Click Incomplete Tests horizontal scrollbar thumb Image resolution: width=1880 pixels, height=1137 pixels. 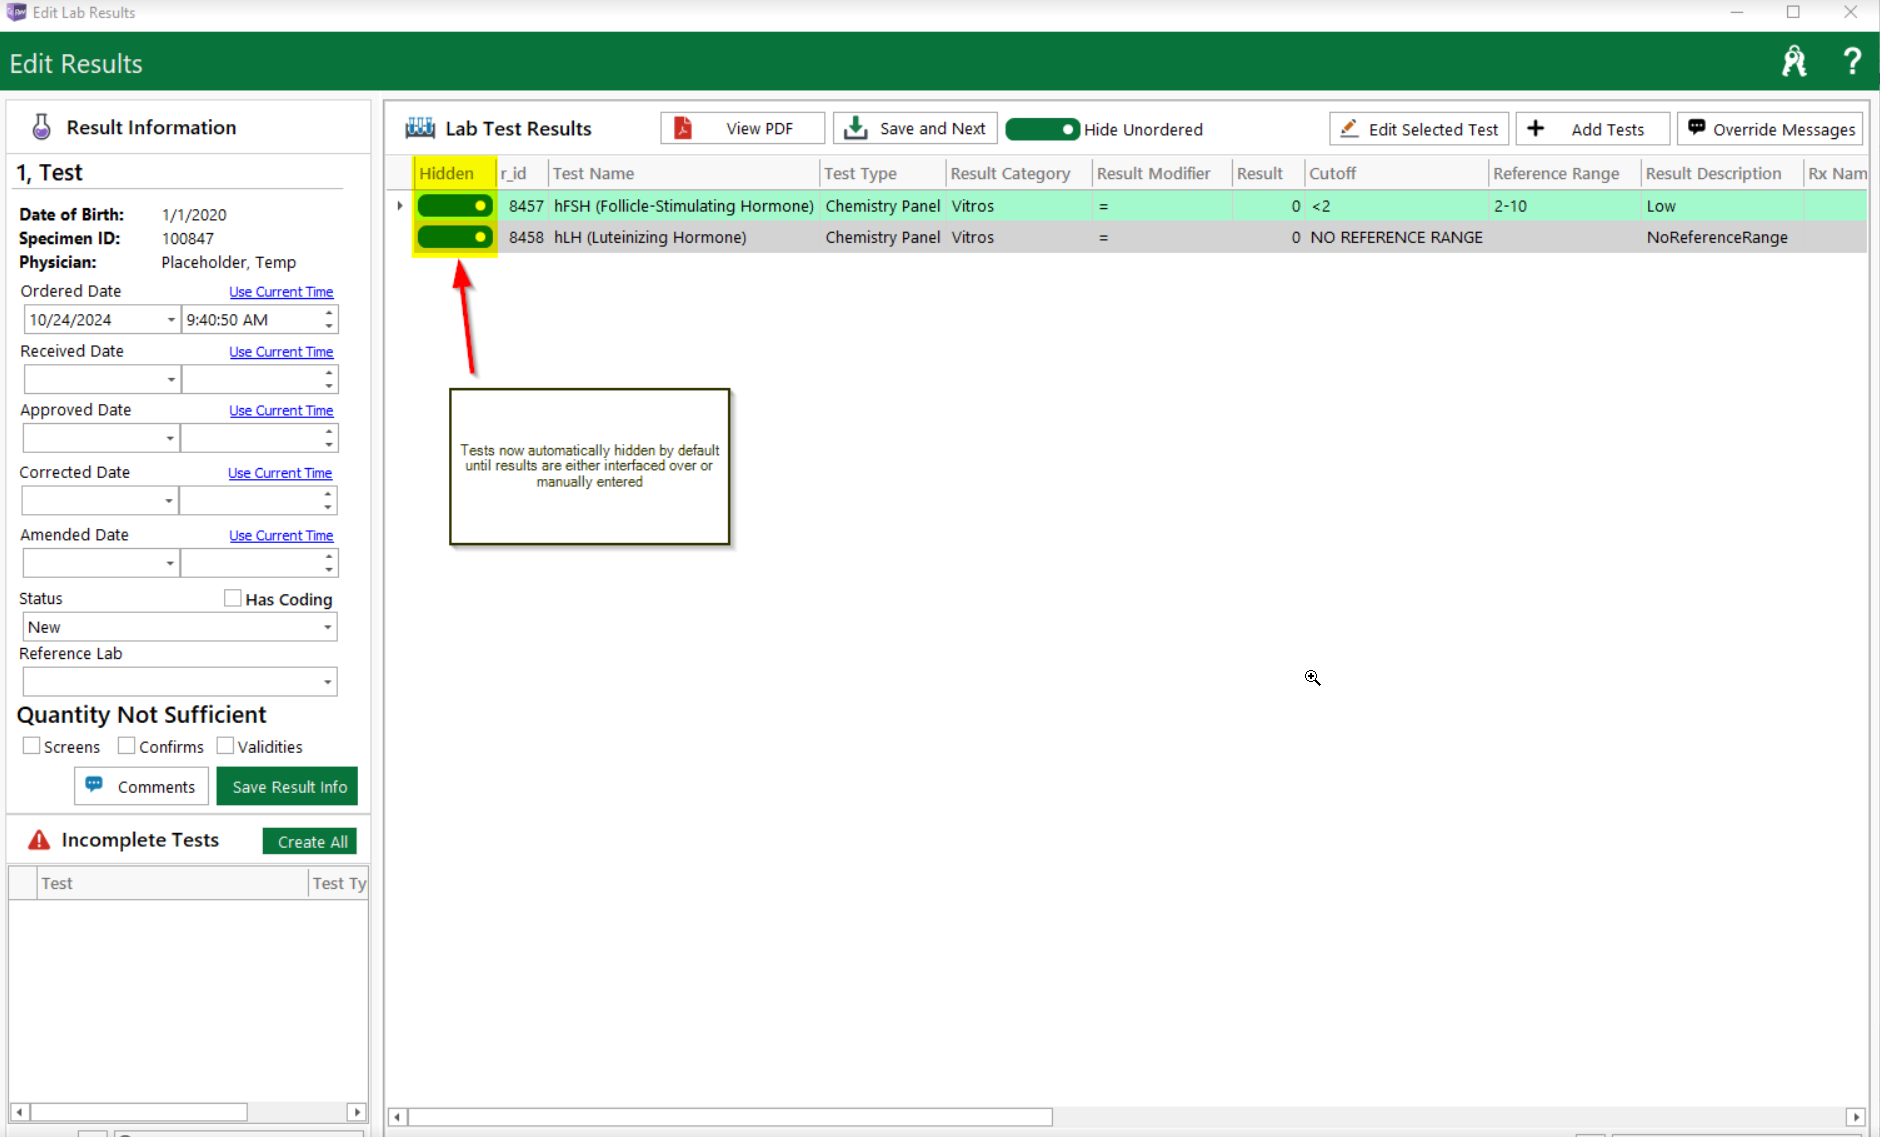[x=139, y=1112]
